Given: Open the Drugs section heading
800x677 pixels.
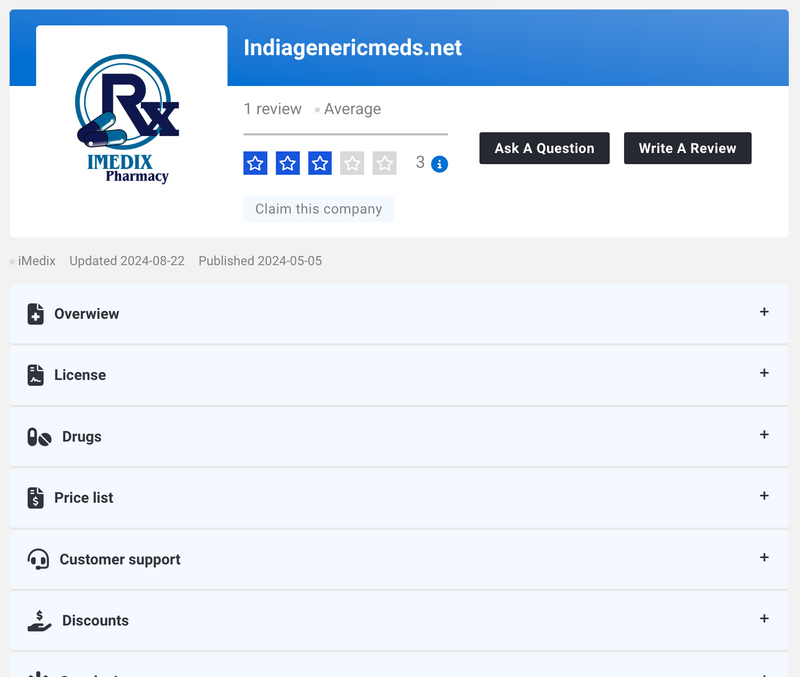Looking at the screenshot, I should [x=82, y=437].
